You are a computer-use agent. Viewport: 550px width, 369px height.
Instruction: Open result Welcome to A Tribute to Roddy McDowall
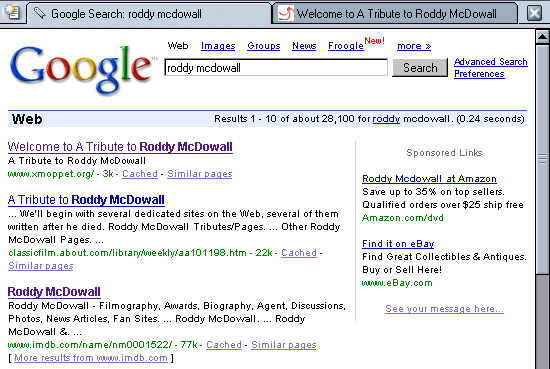120,147
